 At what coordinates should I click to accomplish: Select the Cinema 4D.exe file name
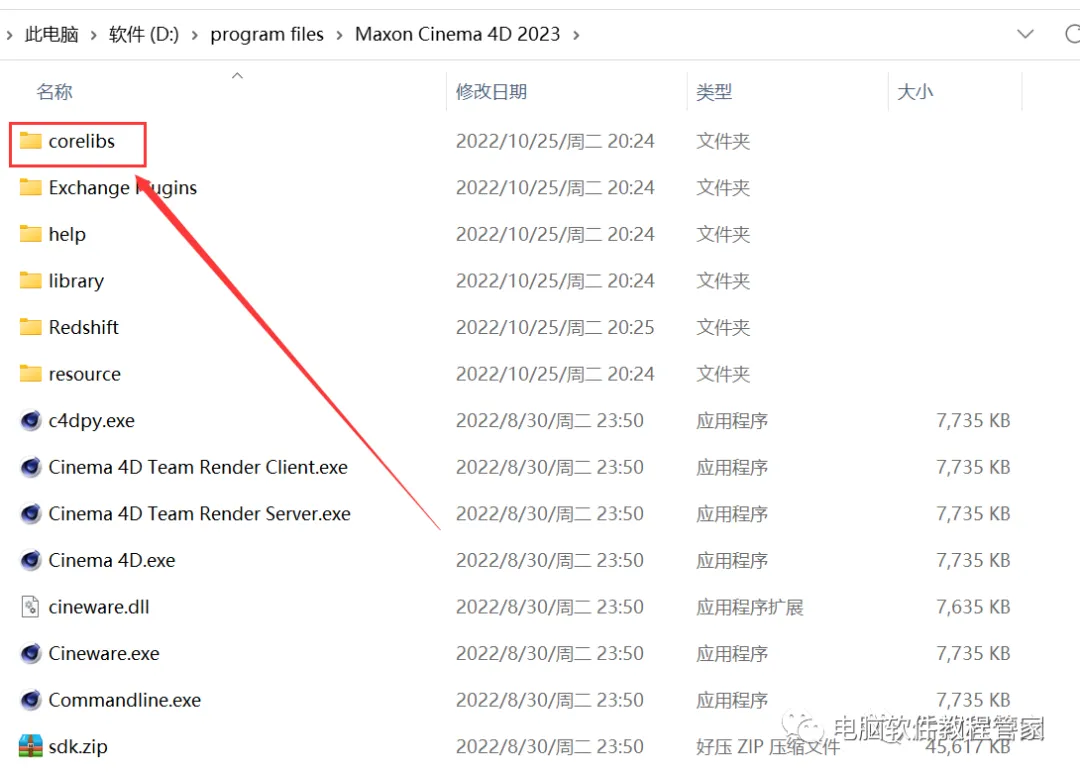tap(112, 560)
